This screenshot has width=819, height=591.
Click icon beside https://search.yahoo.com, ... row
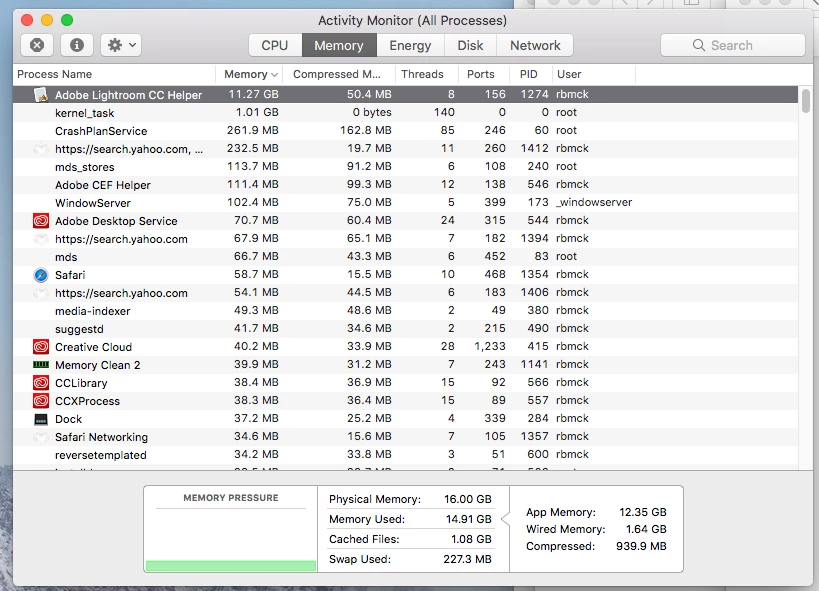pos(41,149)
